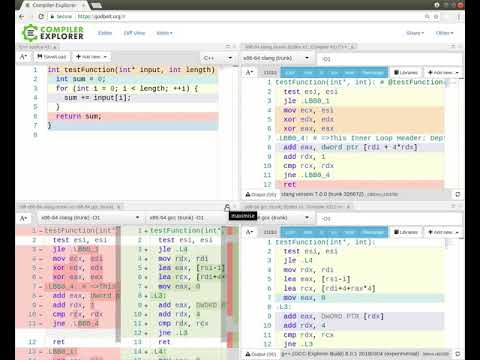The width and height of the screenshot is (480, 360).
Task: Open the diff pane's left compiler dropdown (clang -O1)
Action: click(x=89, y=218)
